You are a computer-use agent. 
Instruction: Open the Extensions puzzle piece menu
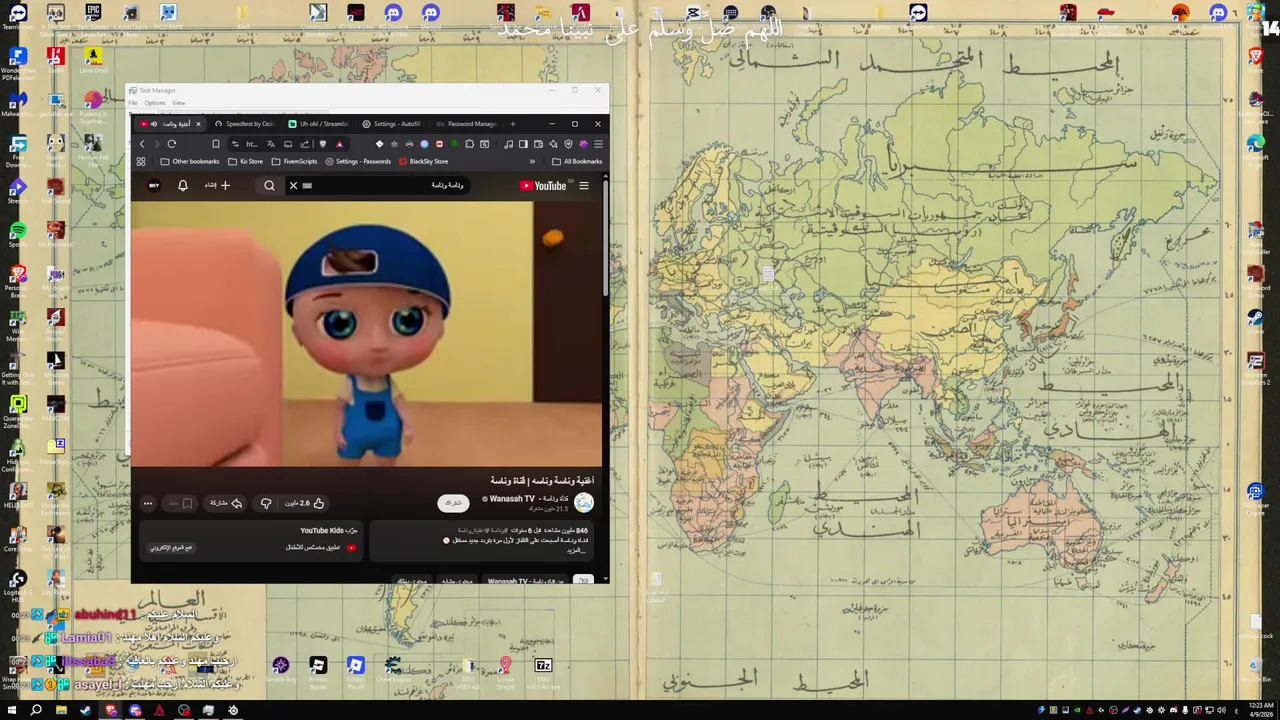[469, 144]
